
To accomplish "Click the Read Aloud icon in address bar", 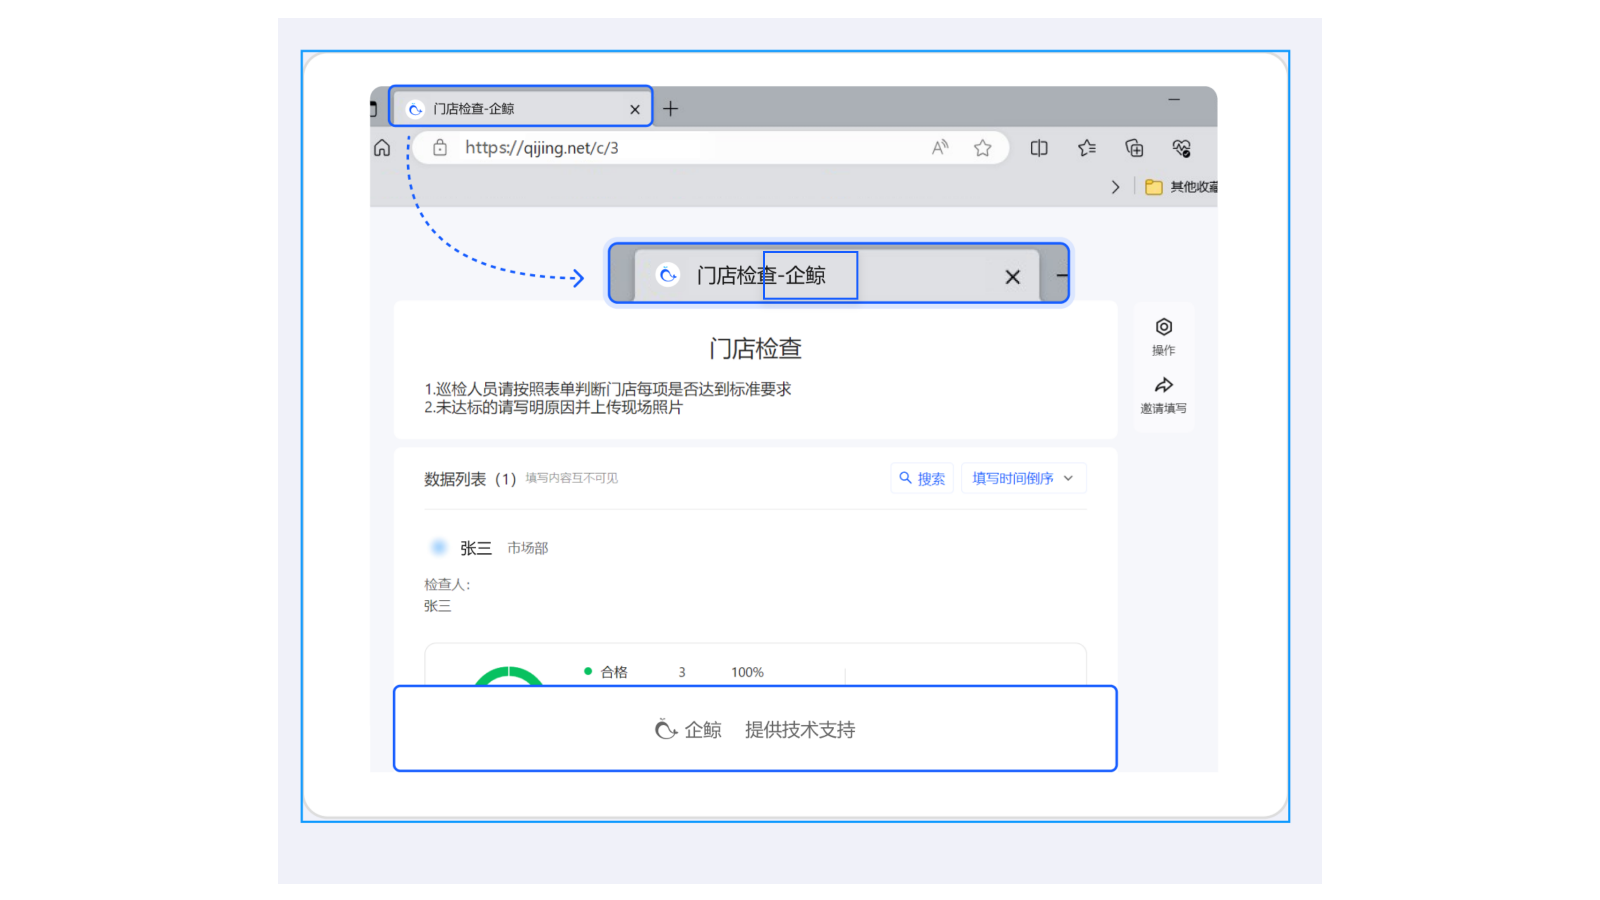I will click(940, 148).
